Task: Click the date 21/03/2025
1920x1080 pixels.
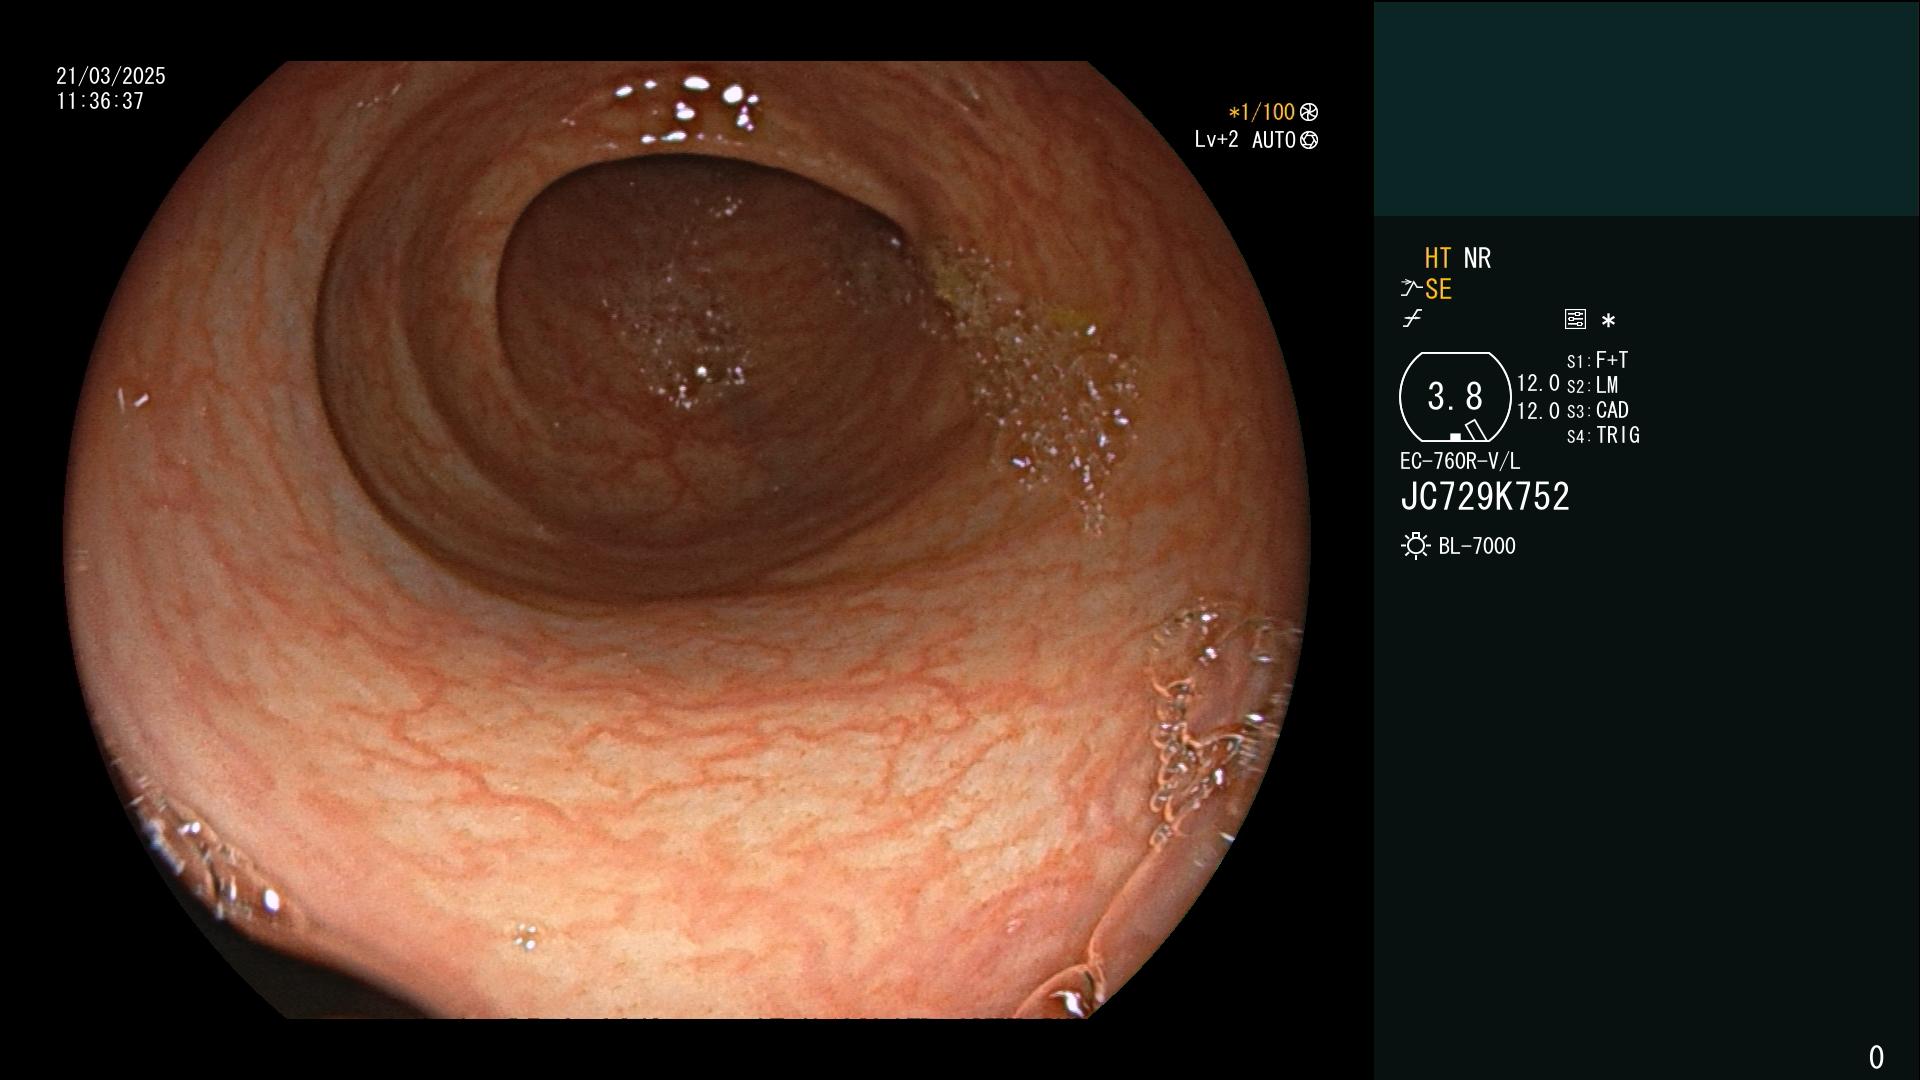Action: click(x=111, y=76)
